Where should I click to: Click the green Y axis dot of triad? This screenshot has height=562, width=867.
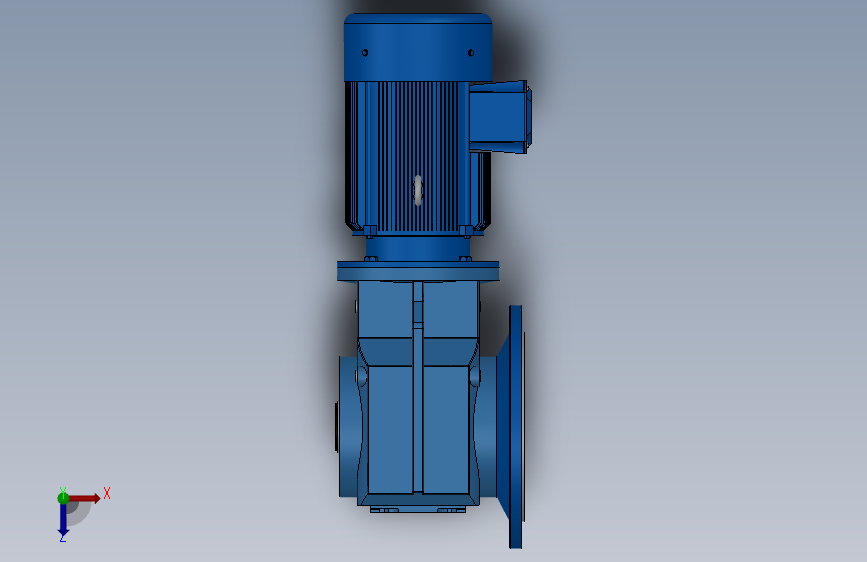63,498
